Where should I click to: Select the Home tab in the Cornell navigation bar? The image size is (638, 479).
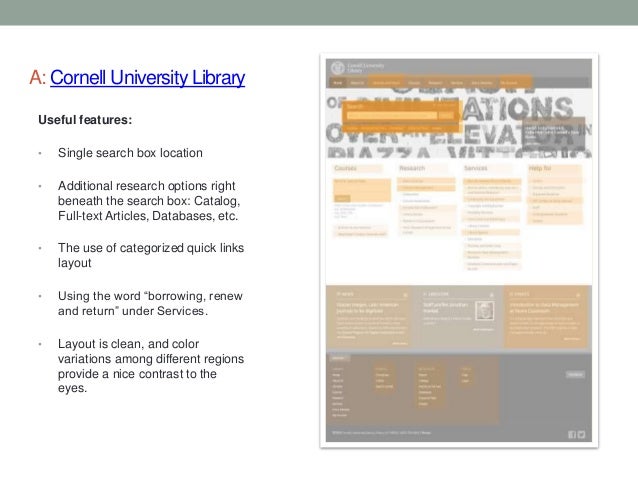[x=337, y=83]
